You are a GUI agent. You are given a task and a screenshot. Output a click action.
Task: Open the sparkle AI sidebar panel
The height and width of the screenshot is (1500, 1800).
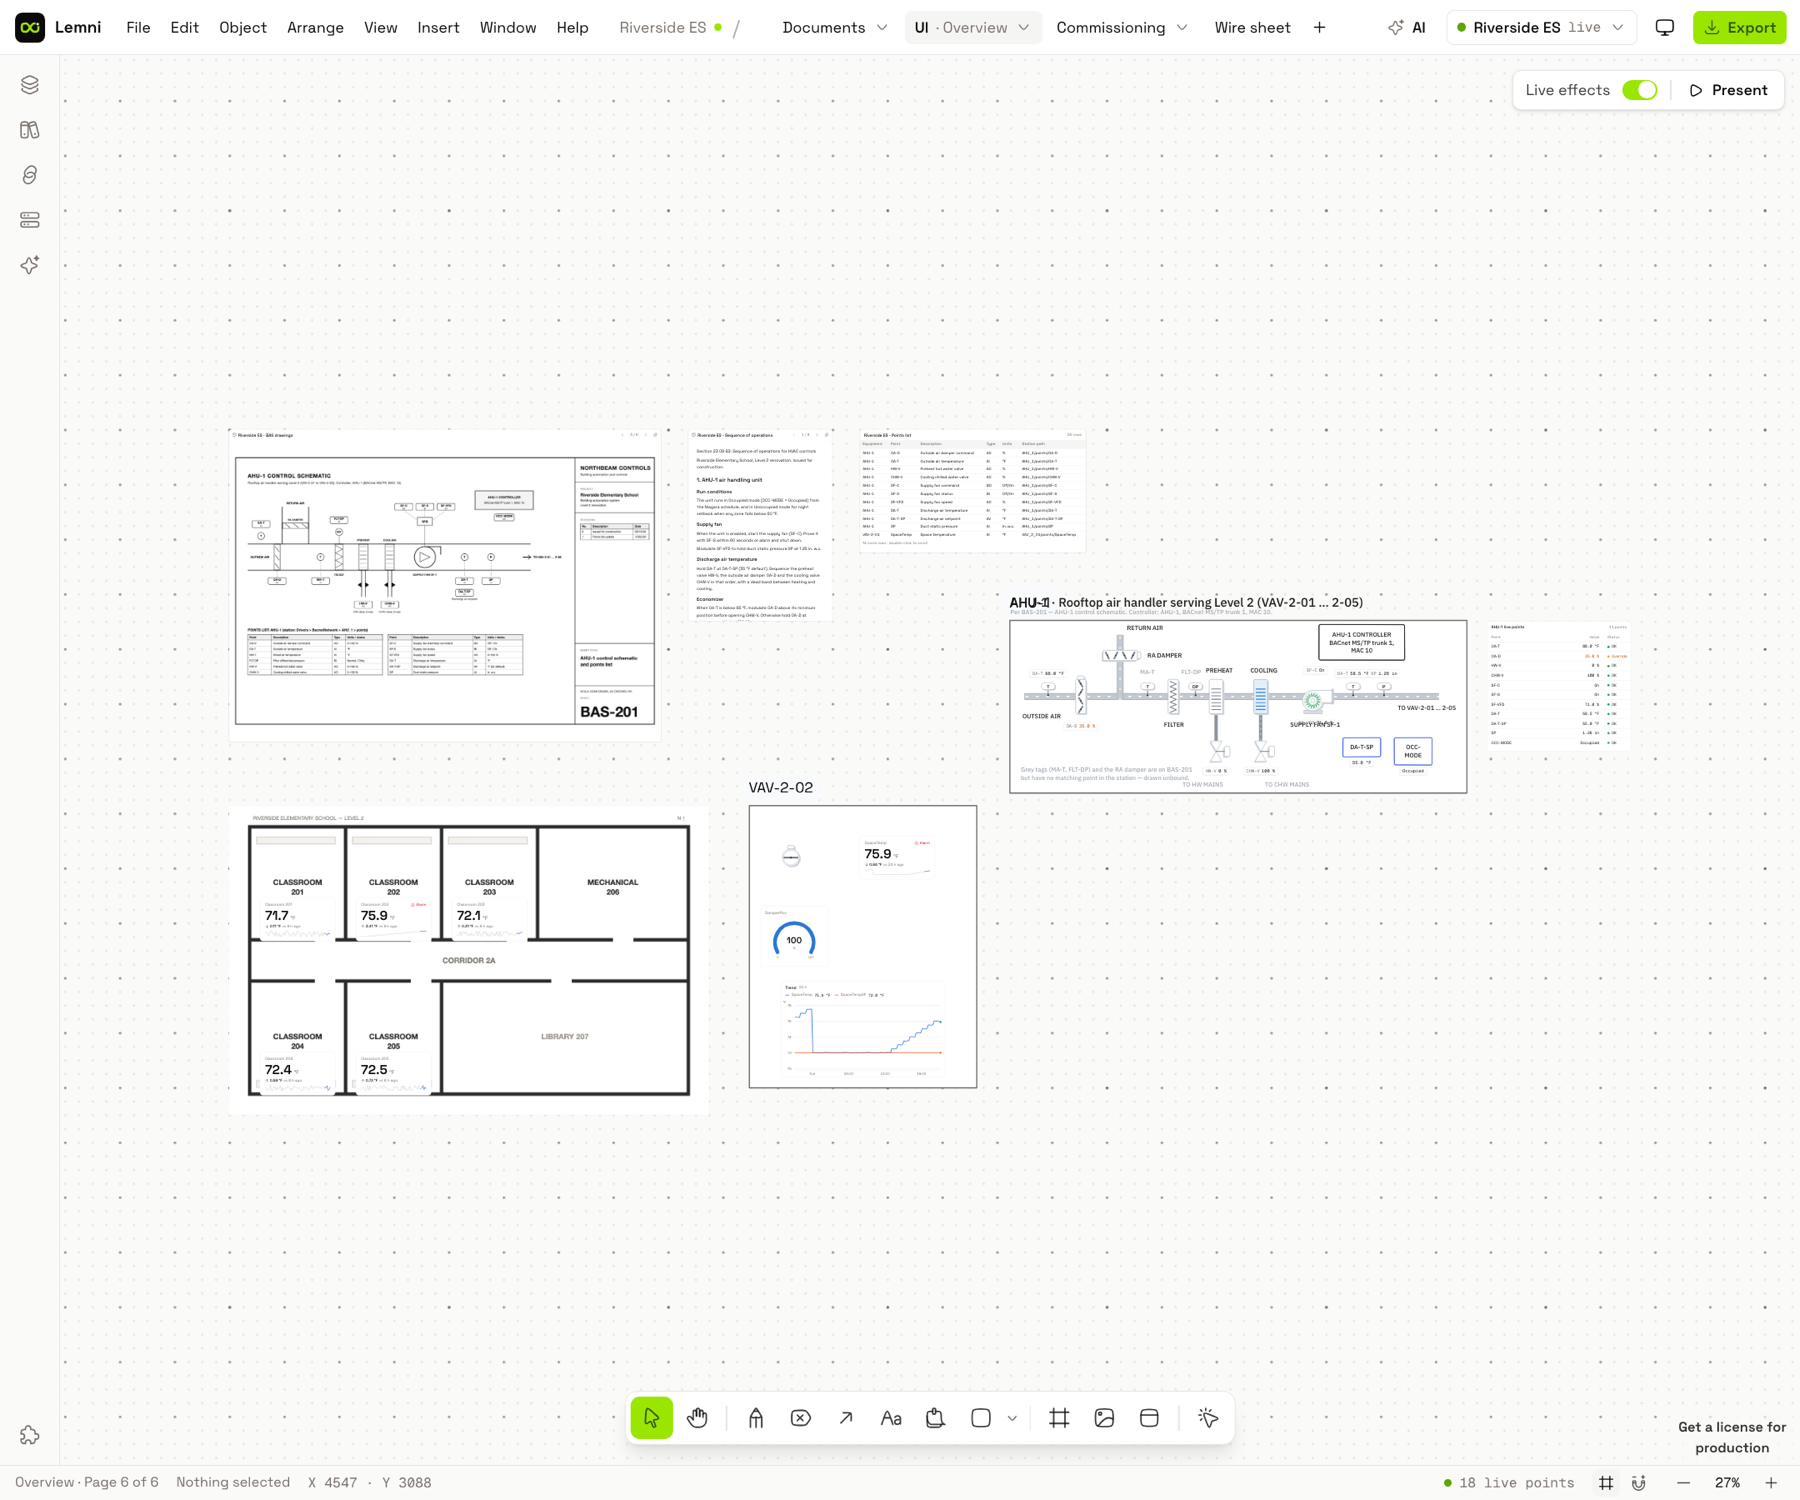coord(30,265)
